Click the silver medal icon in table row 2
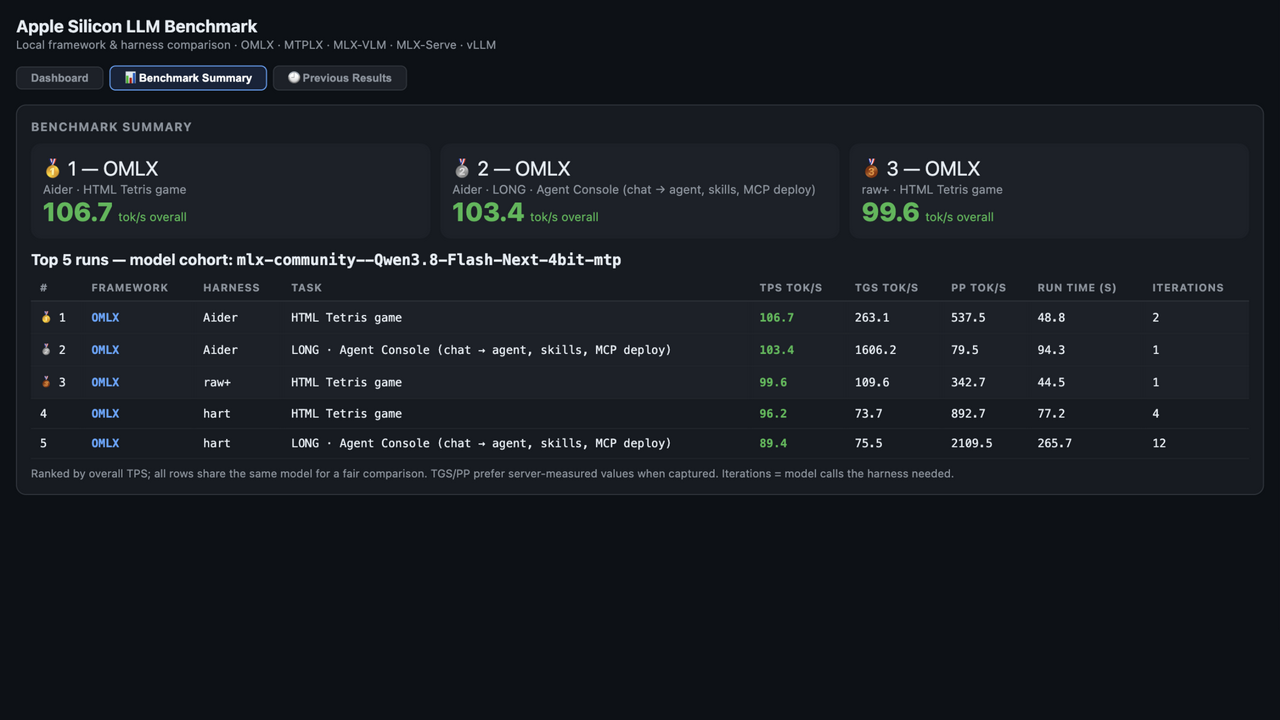1280x720 pixels. (x=46, y=350)
